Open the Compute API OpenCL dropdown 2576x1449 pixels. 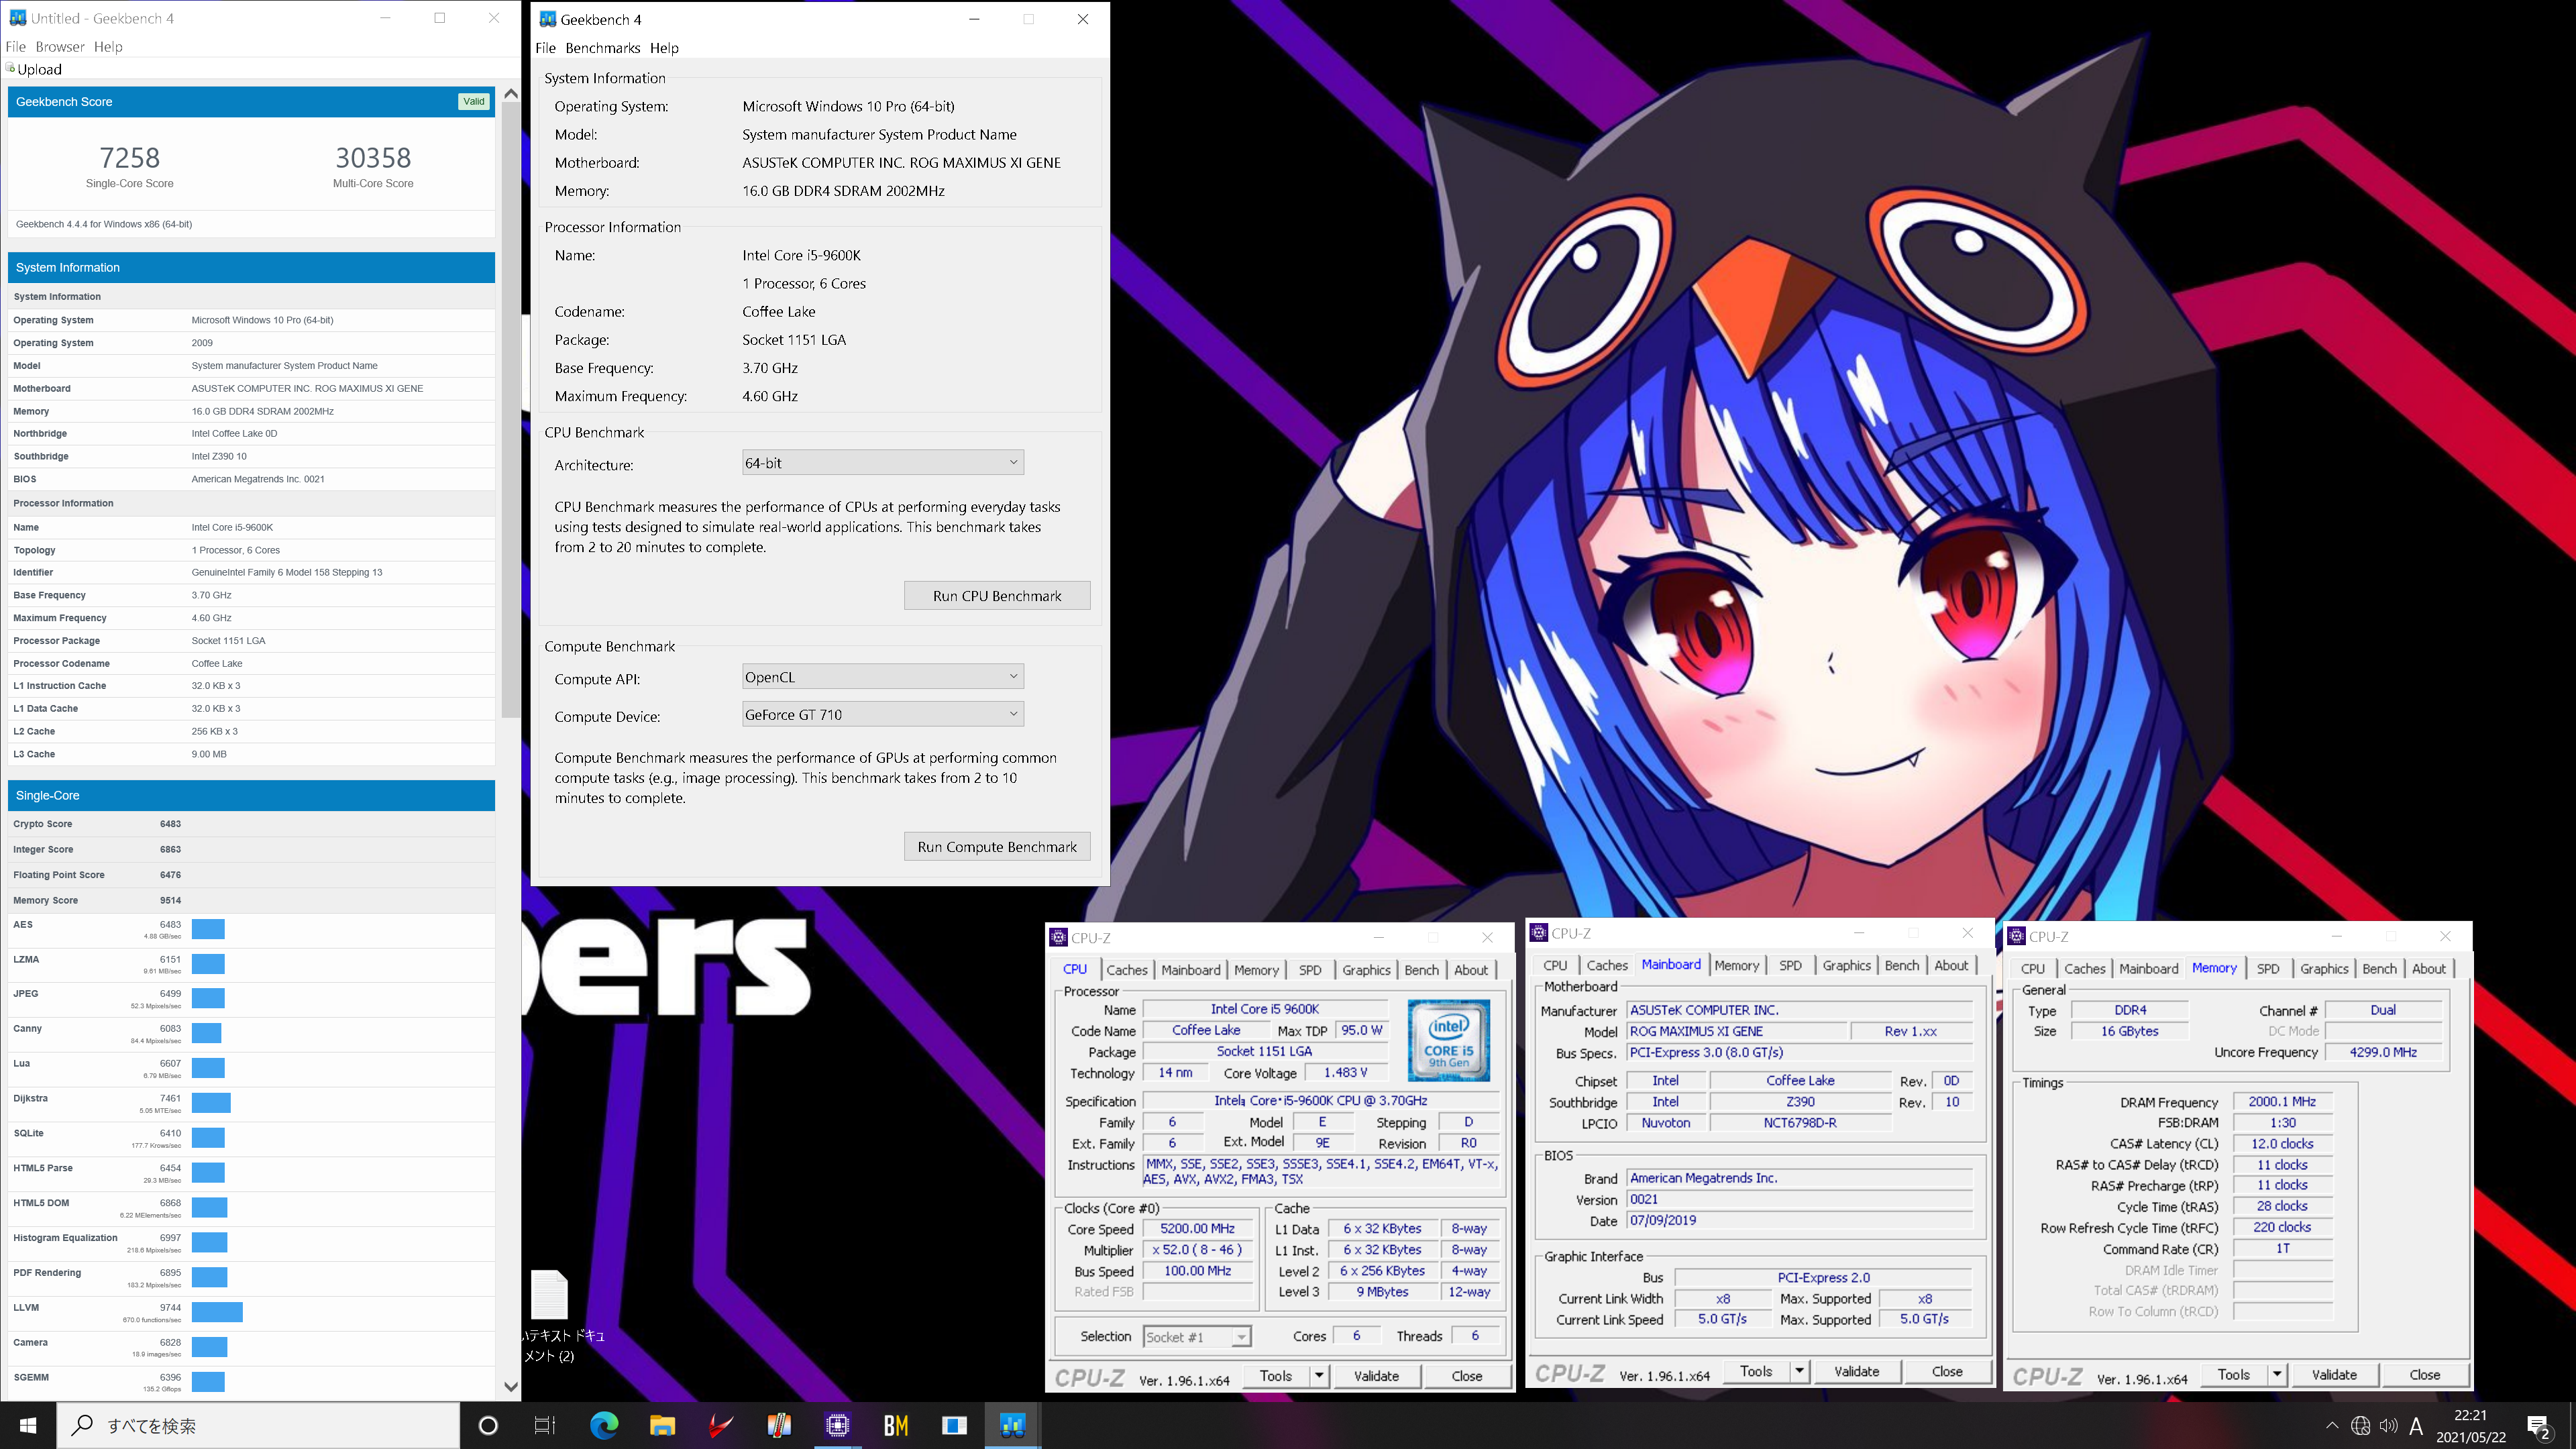[x=883, y=677]
